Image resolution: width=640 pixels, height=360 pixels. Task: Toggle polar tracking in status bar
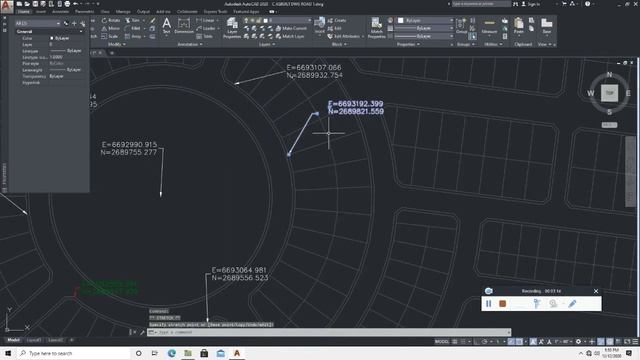[485, 342]
